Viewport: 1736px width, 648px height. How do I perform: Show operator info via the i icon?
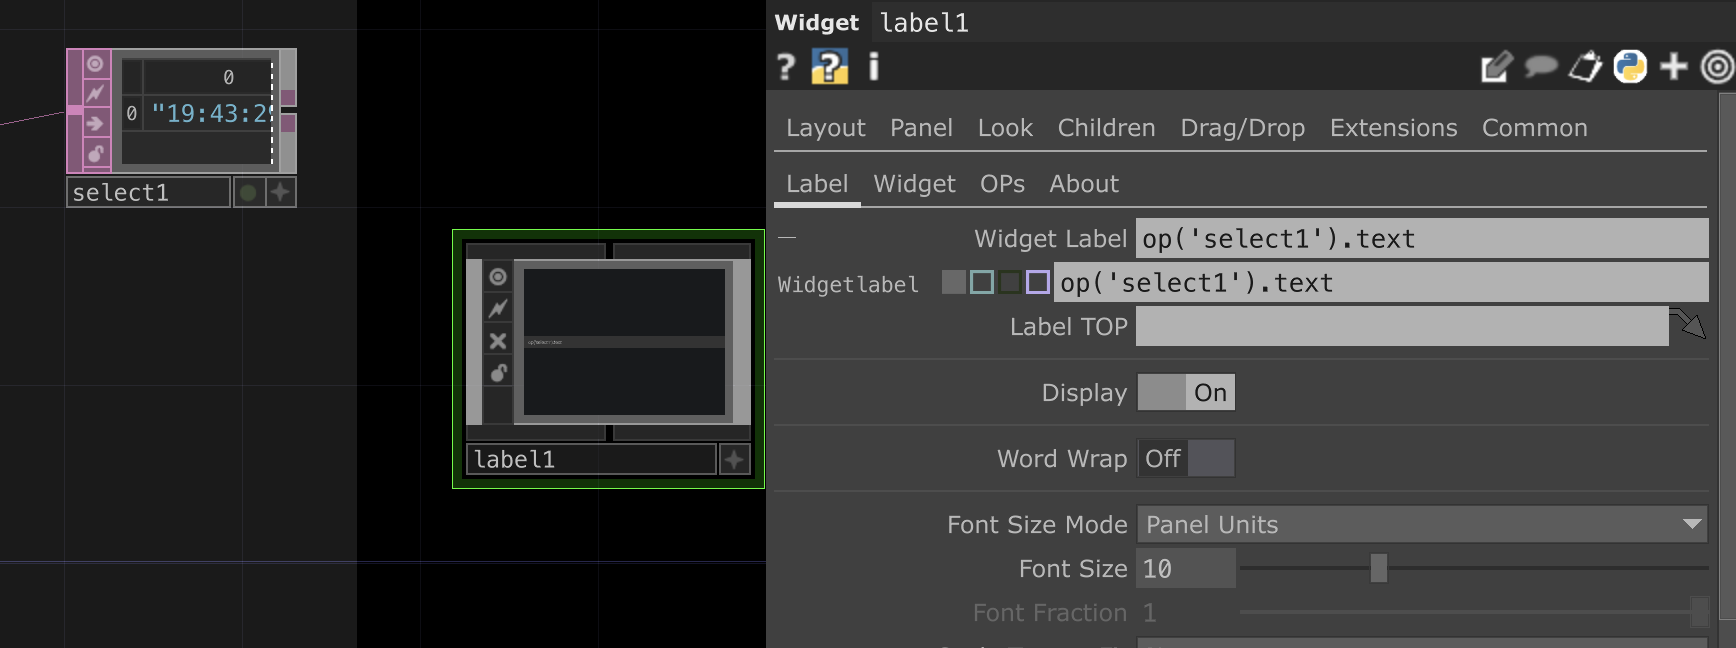873,67
